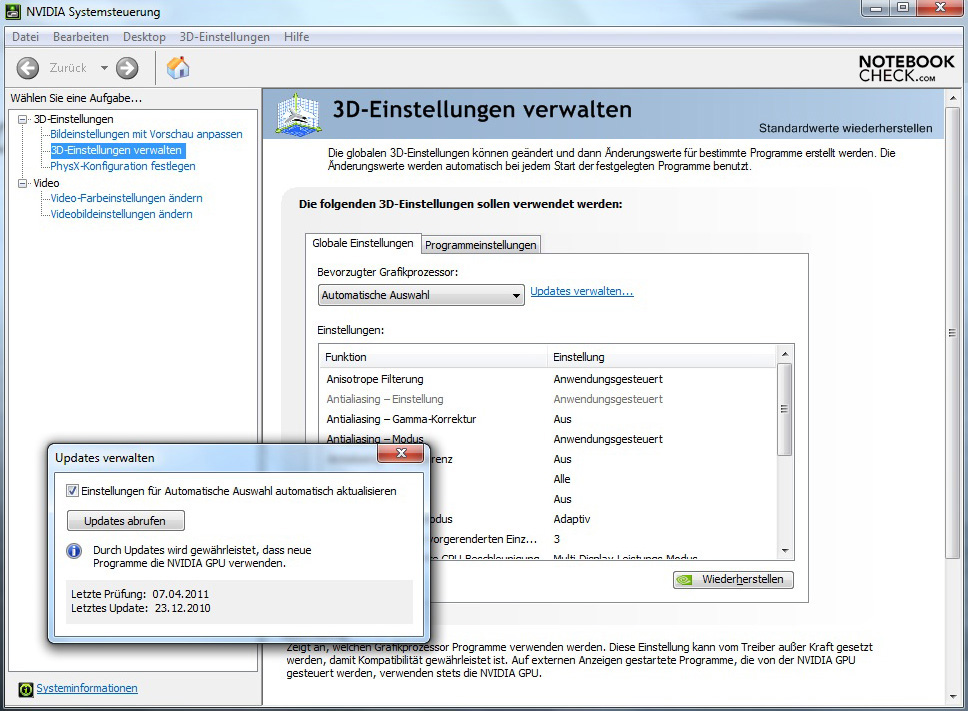
Task: Select the Anisotrope Filterung row
Action: pos(548,379)
